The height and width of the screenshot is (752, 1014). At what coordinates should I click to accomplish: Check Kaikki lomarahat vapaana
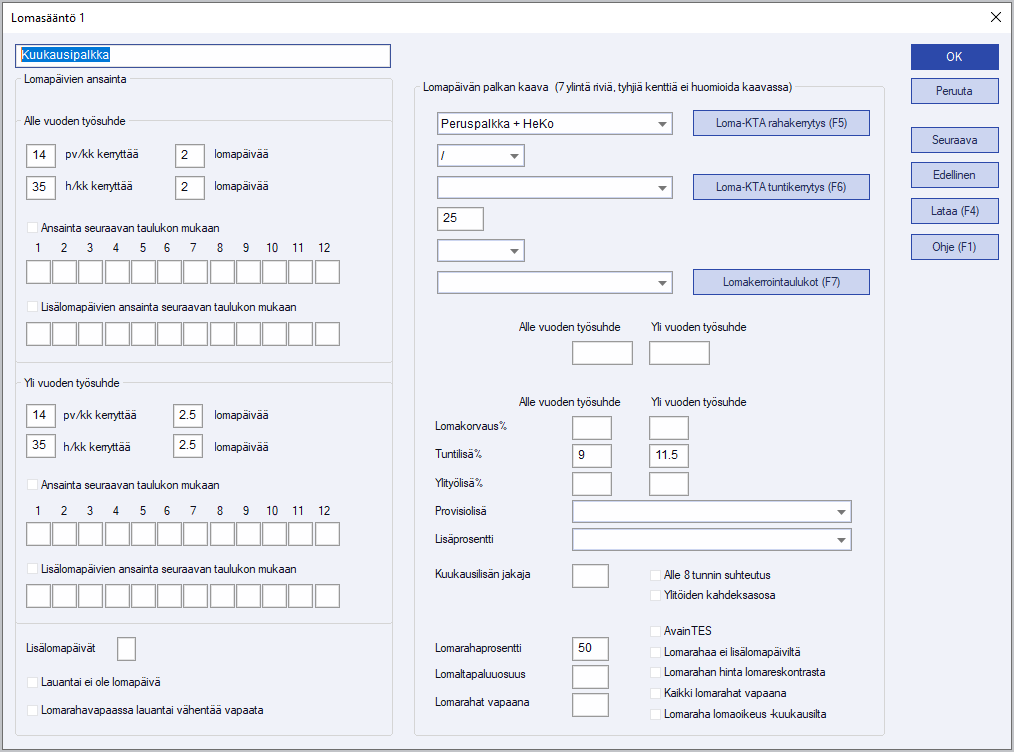coord(657,693)
